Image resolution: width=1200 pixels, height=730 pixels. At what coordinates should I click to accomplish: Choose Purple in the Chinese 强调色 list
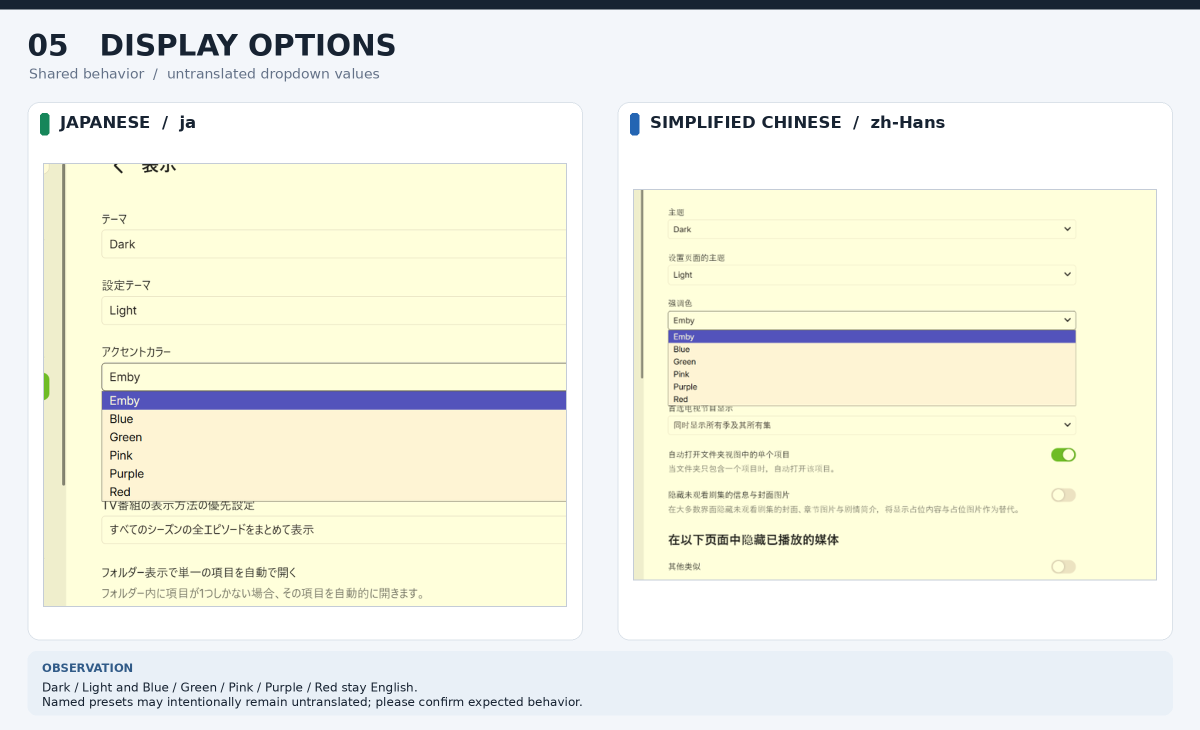pyautogui.click(x=872, y=387)
